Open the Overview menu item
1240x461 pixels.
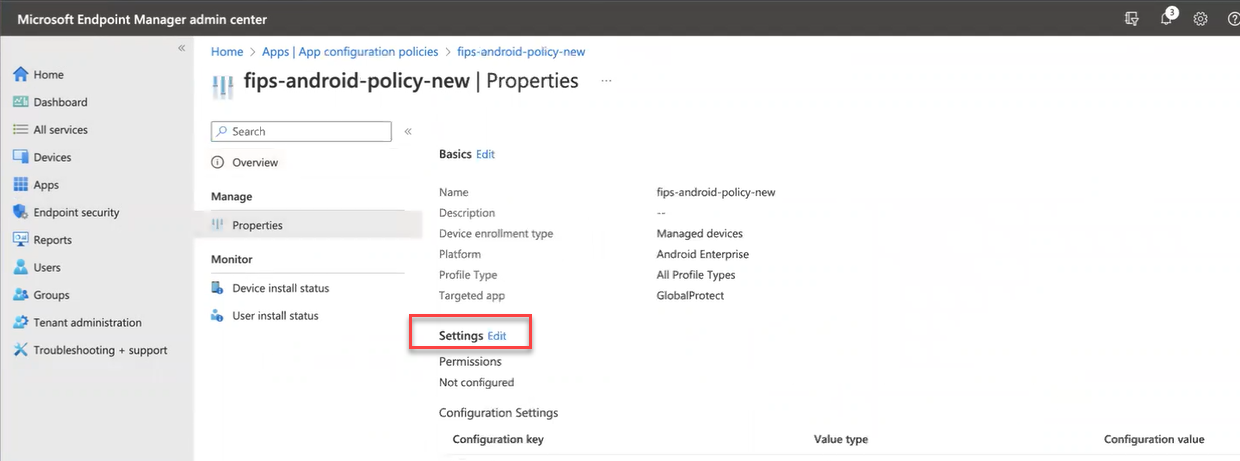[x=255, y=162]
